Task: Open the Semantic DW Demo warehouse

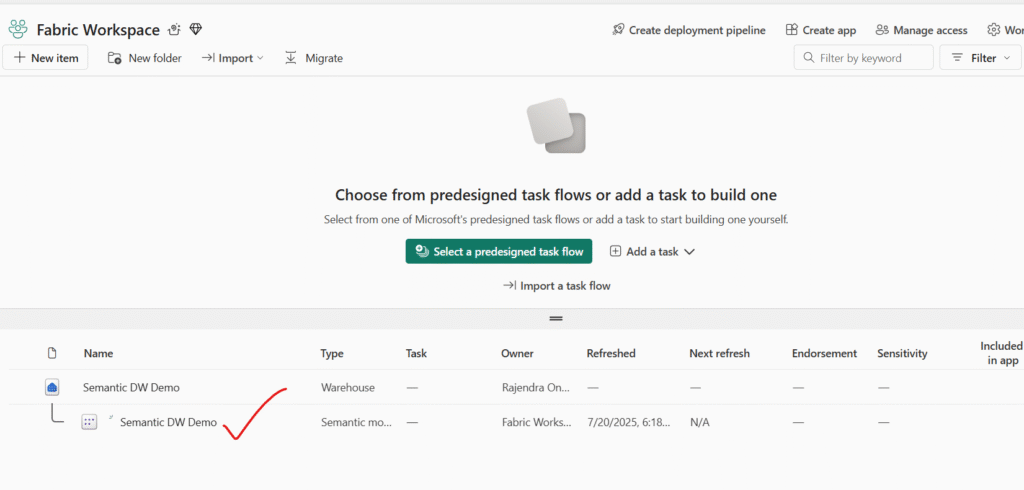Action: (x=131, y=387)
